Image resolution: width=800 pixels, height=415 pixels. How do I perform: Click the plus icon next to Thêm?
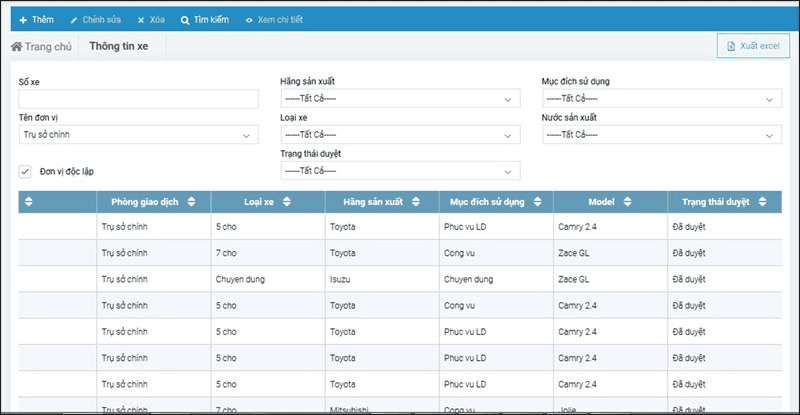click(23, 20)
